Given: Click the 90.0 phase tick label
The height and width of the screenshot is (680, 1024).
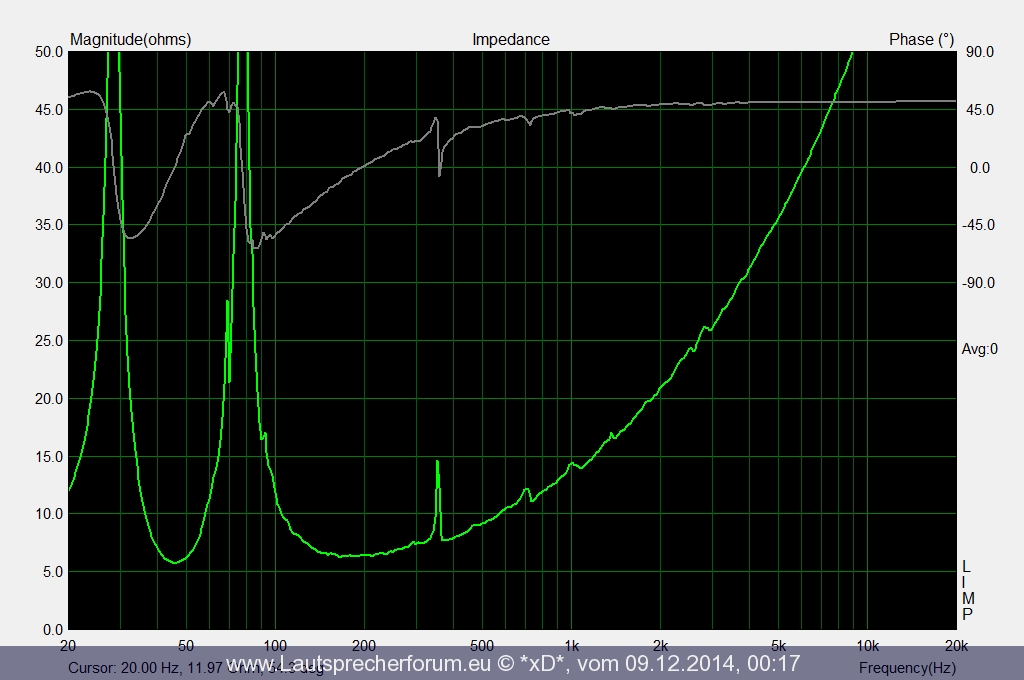Looking at the screenshot, I should [981, 52].
